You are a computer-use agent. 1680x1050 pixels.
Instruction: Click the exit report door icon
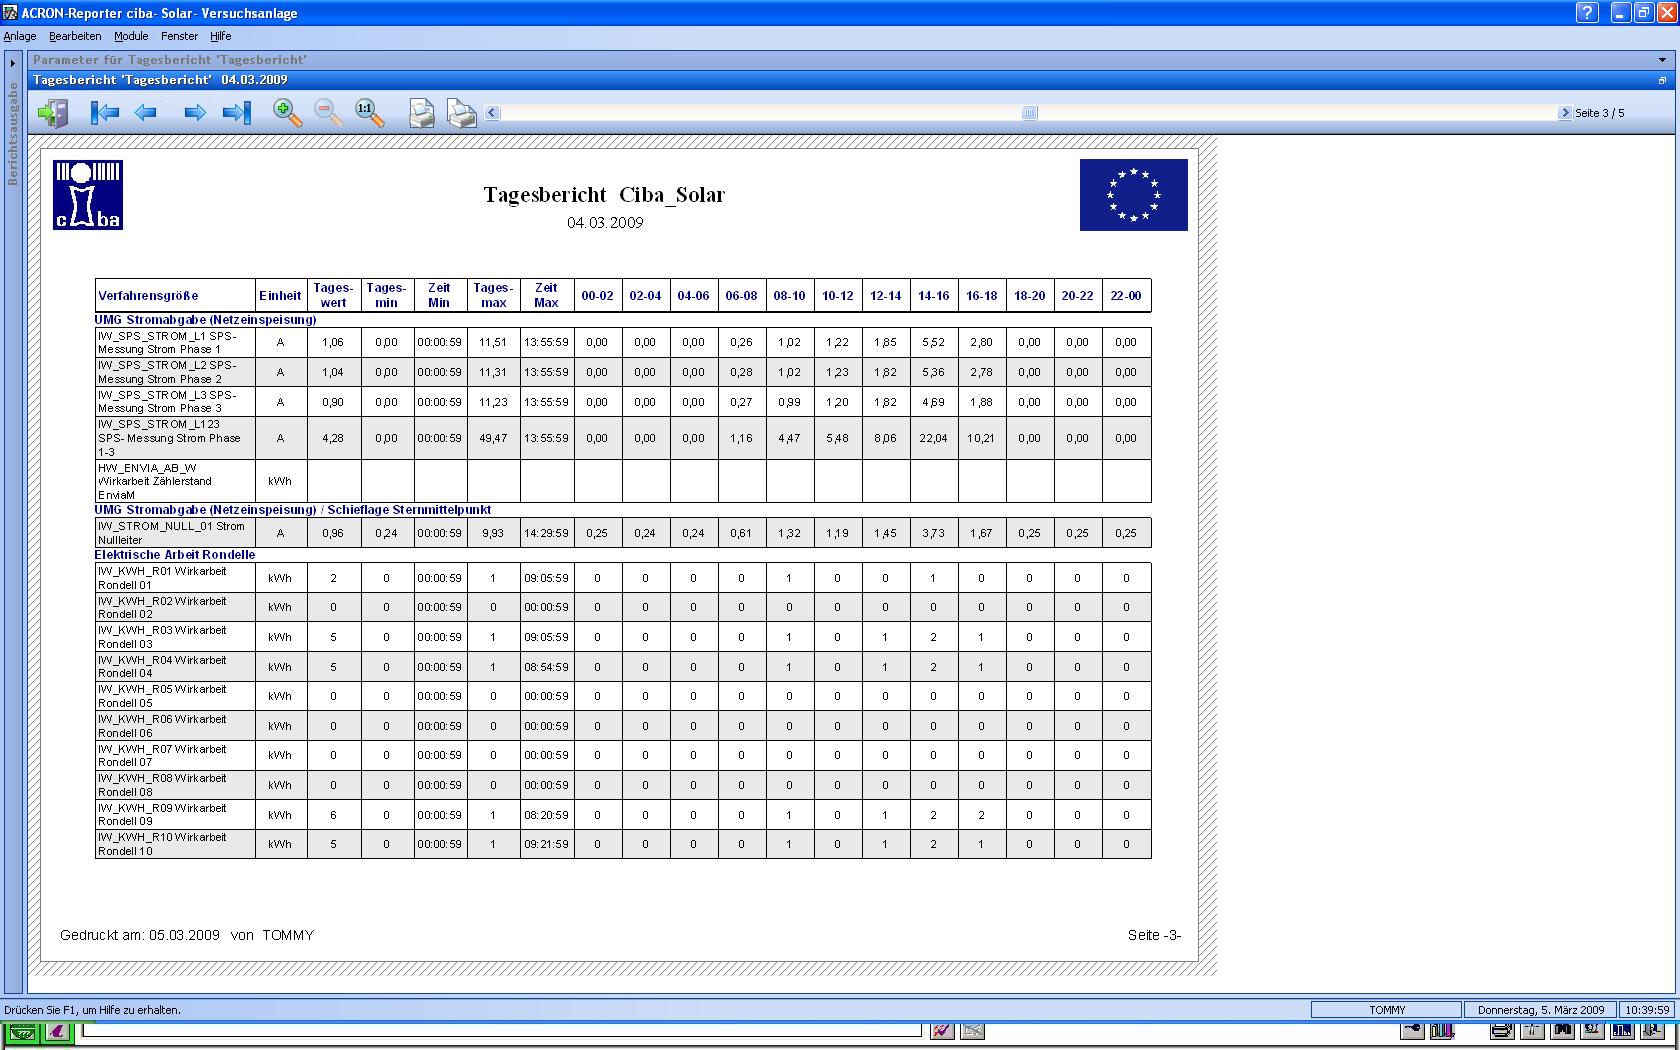(x=53, y=113)
